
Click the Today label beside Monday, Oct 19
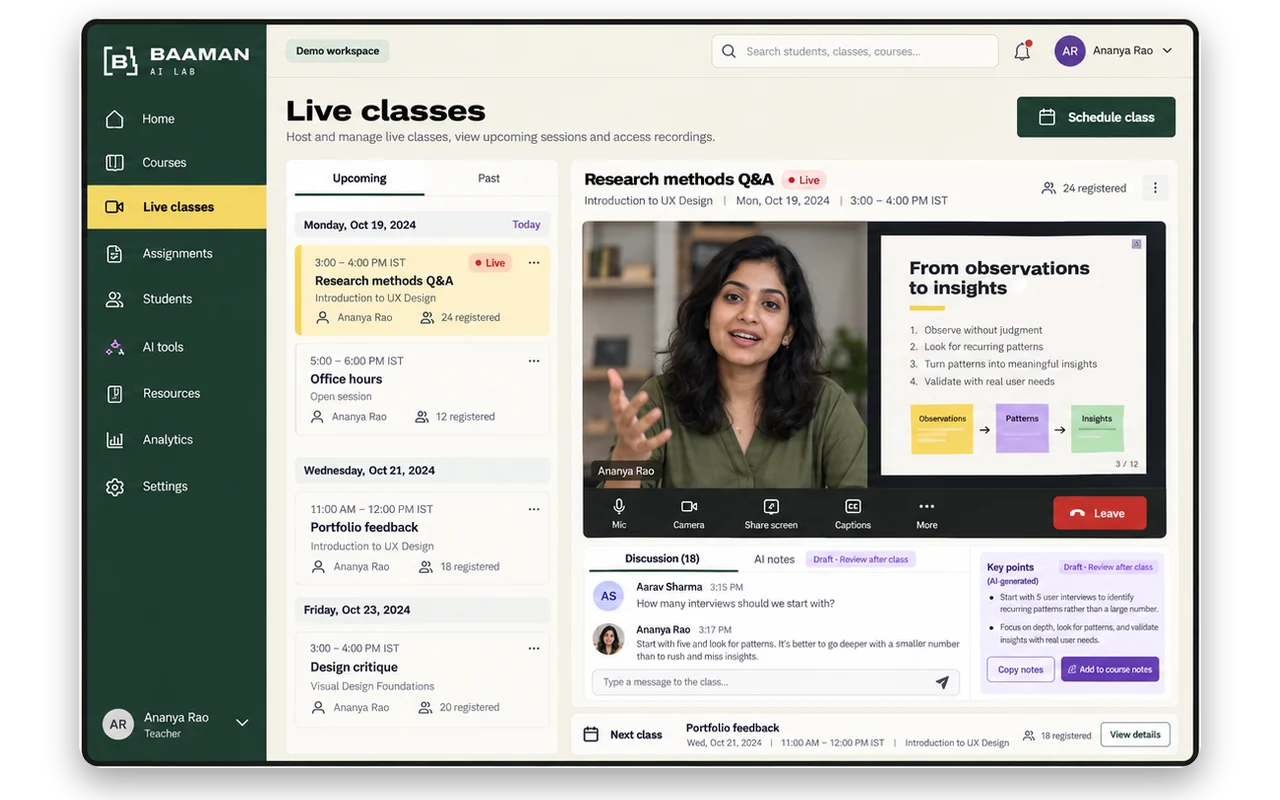pos(526,225)
